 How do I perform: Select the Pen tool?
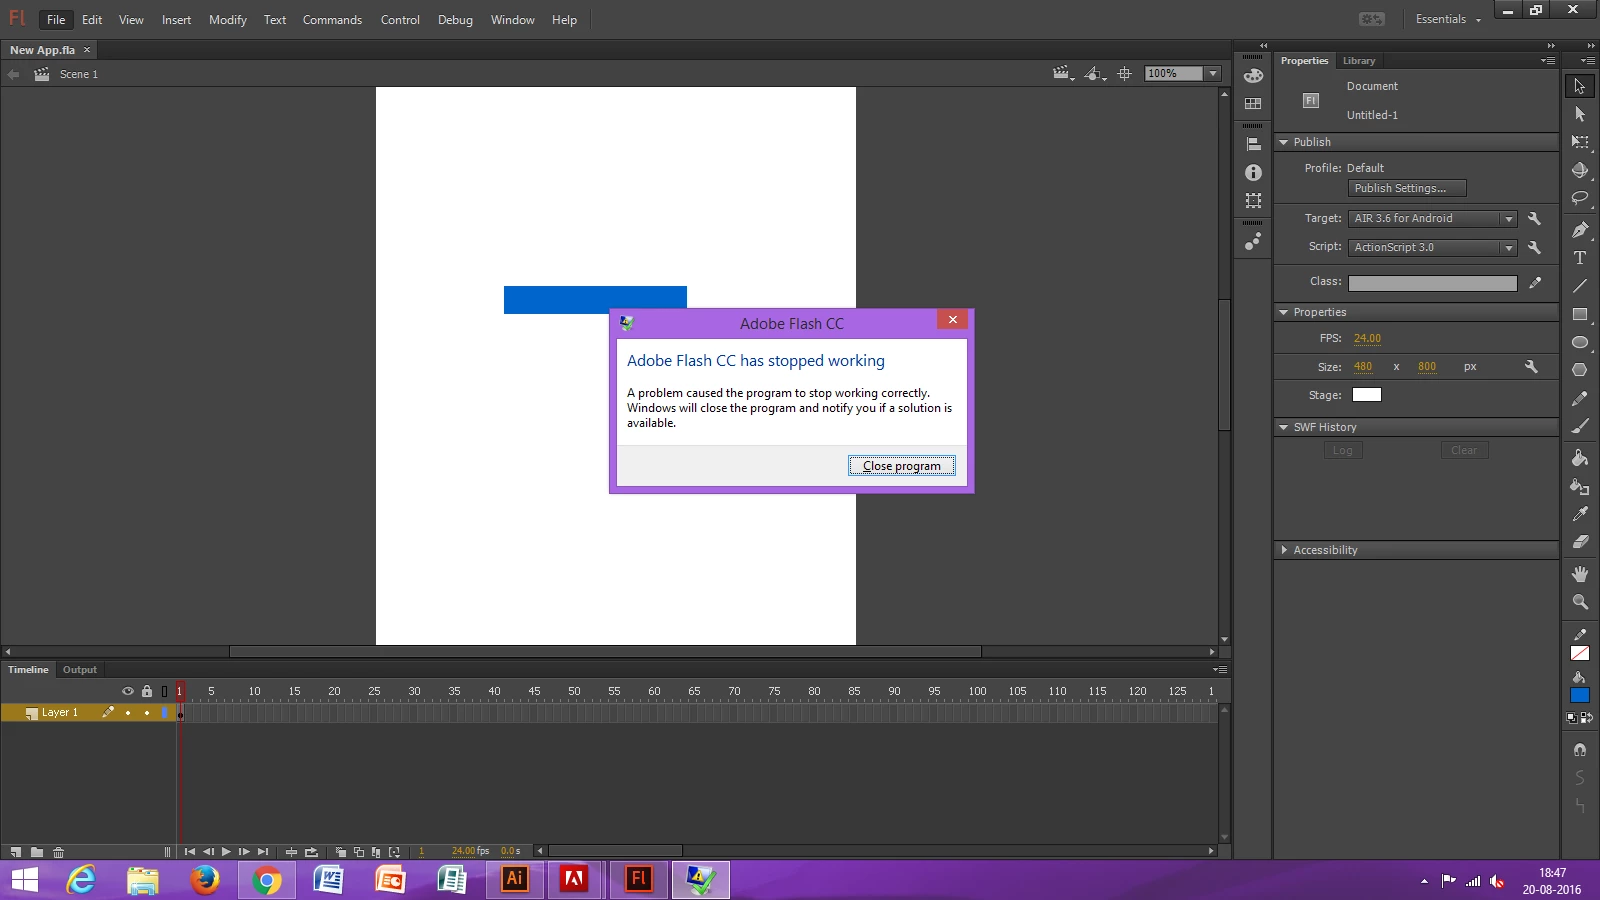(x=1580, y=230)
